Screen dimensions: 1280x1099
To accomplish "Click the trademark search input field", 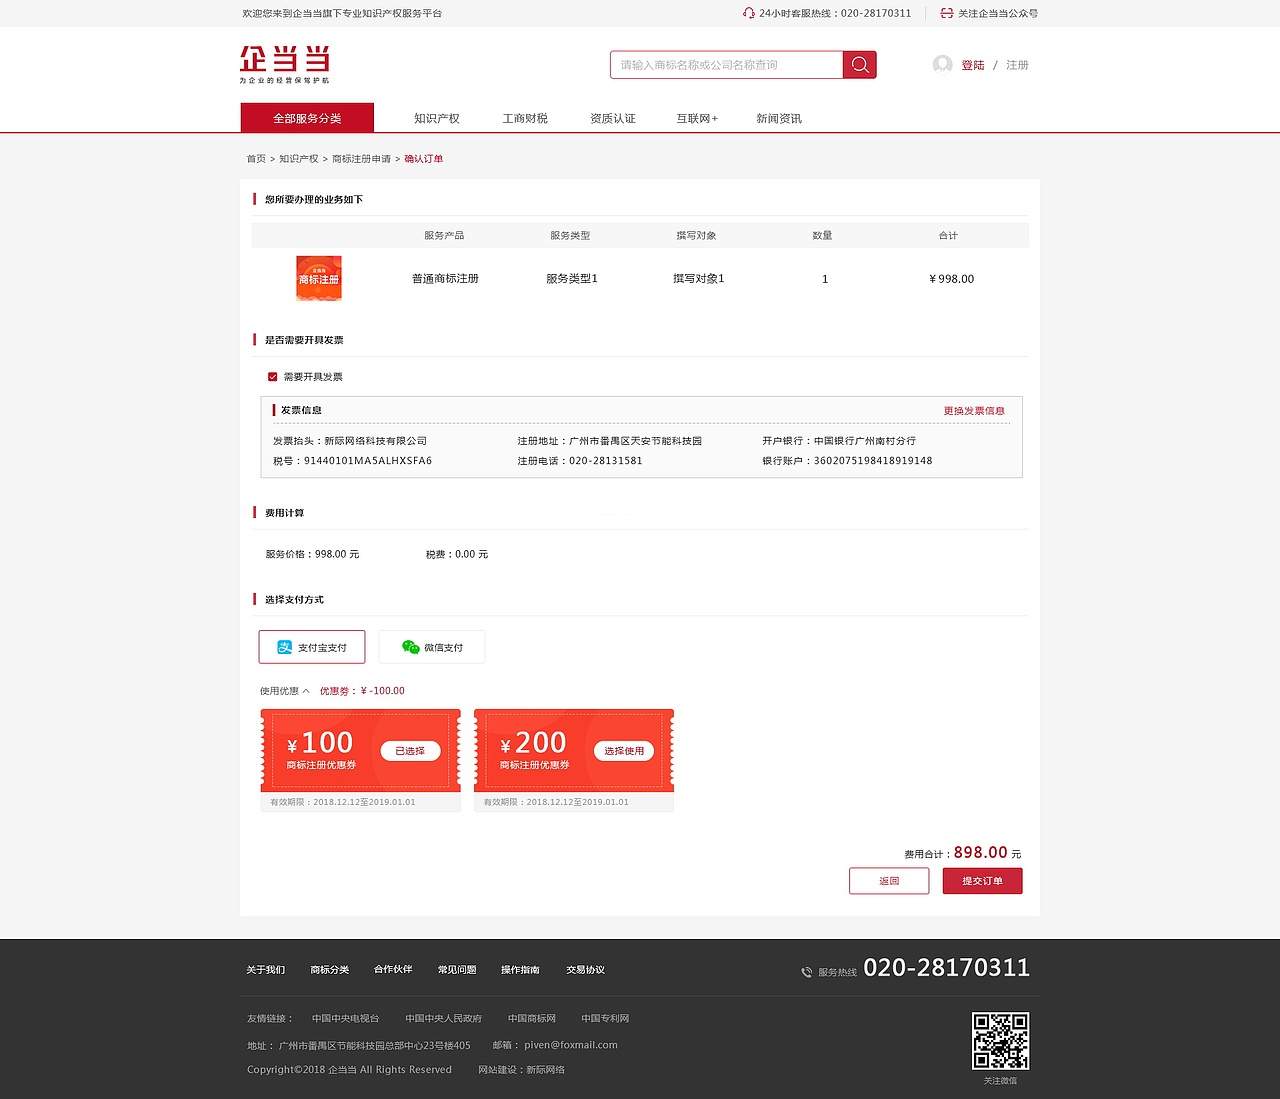I will pyautogui.click(x=727, y=65).
